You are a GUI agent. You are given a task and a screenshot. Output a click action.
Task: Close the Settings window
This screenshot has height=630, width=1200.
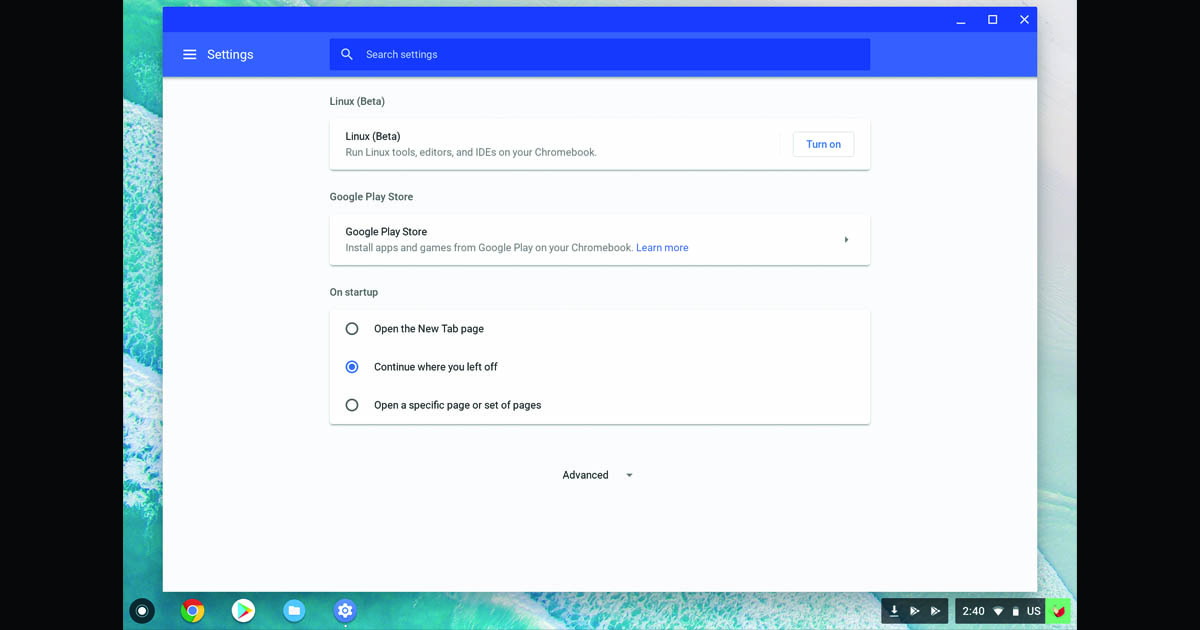[1024, 20]
